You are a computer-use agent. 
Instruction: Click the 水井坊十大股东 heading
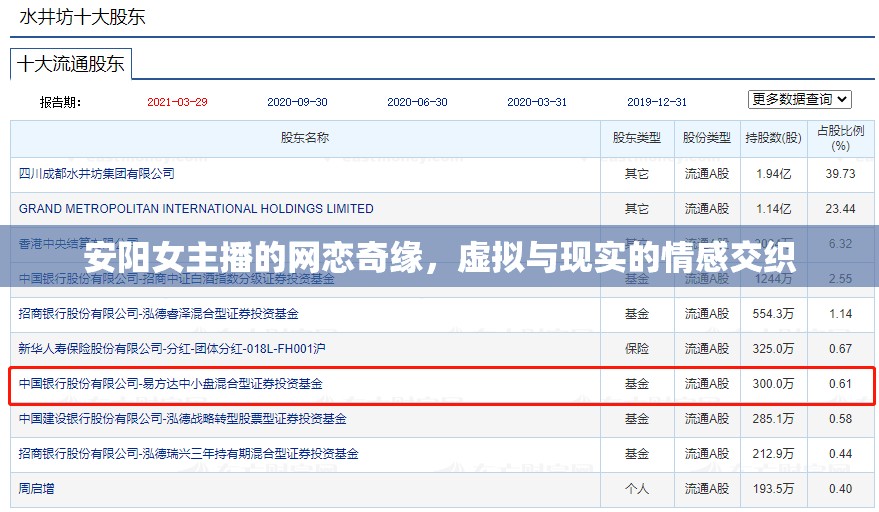(82, 17)
